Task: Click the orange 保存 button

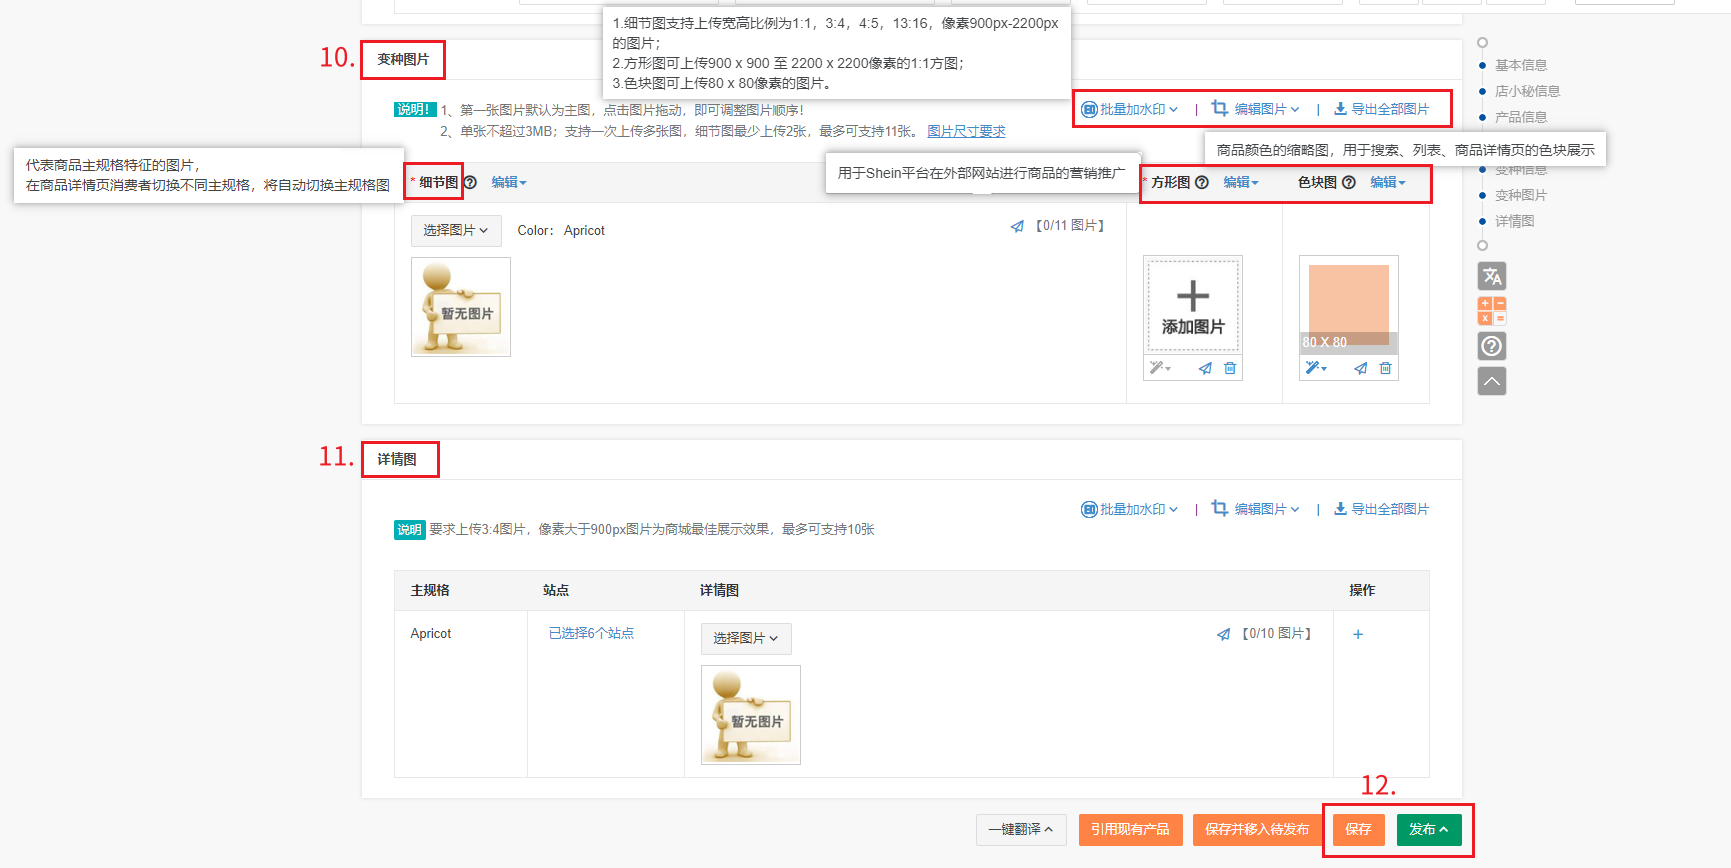Action: [x=1358, y=829]
